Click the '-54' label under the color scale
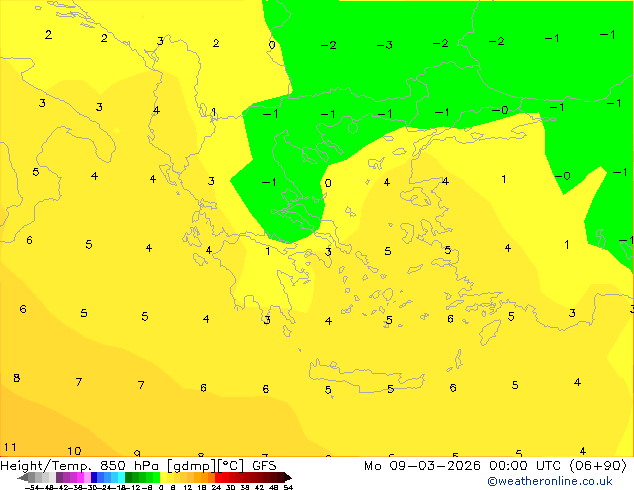Screen dimensions: 634x490 pos(32,487)
